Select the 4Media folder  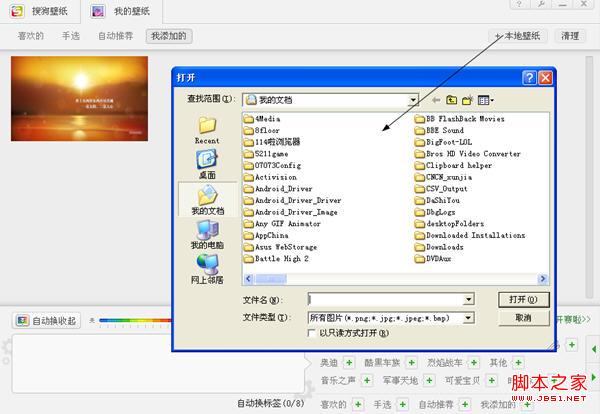262,119
